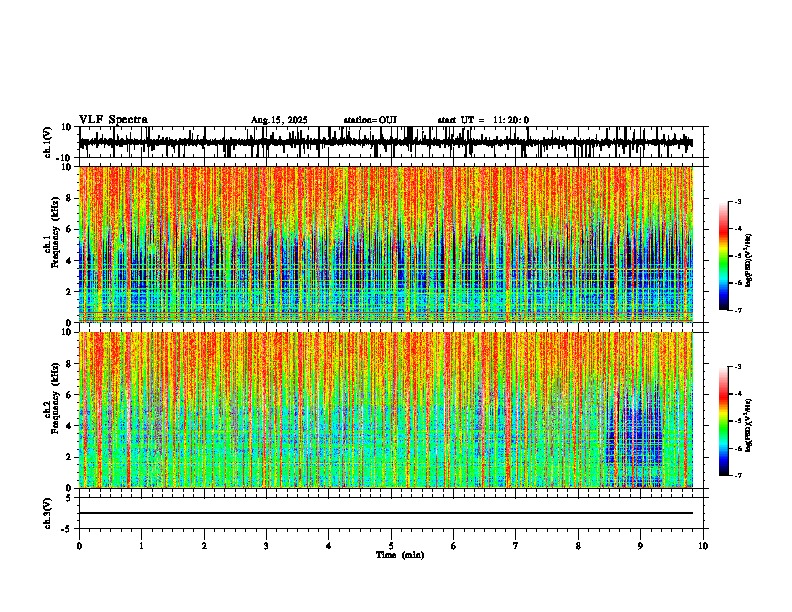The width and height of the screenshot is (792, 612).
Task: Click the "6" tick on the time axis
Action: click(454, 546)
